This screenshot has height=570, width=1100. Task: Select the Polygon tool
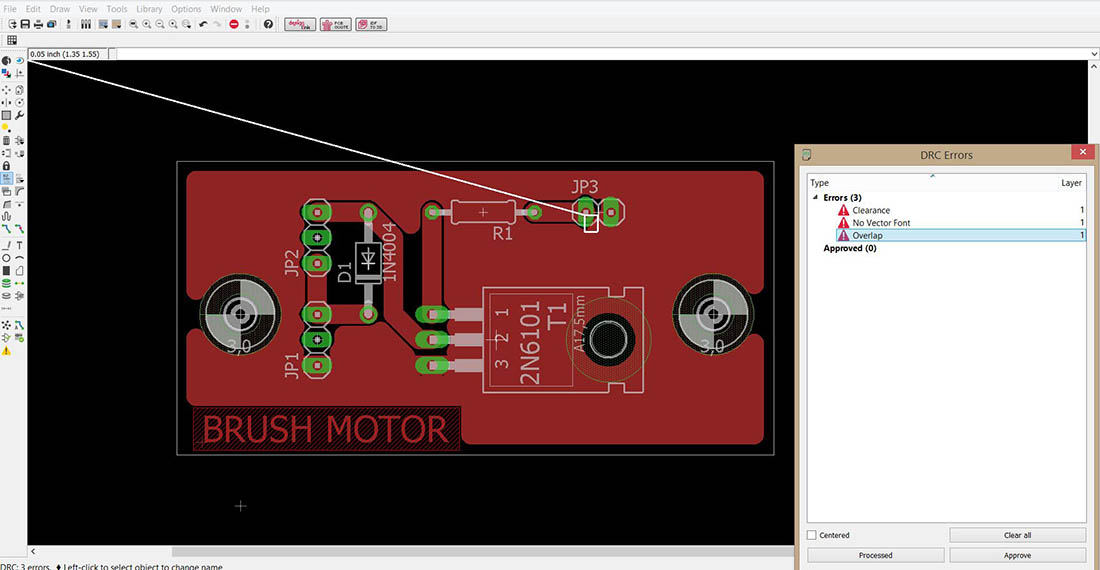point(20,271)
